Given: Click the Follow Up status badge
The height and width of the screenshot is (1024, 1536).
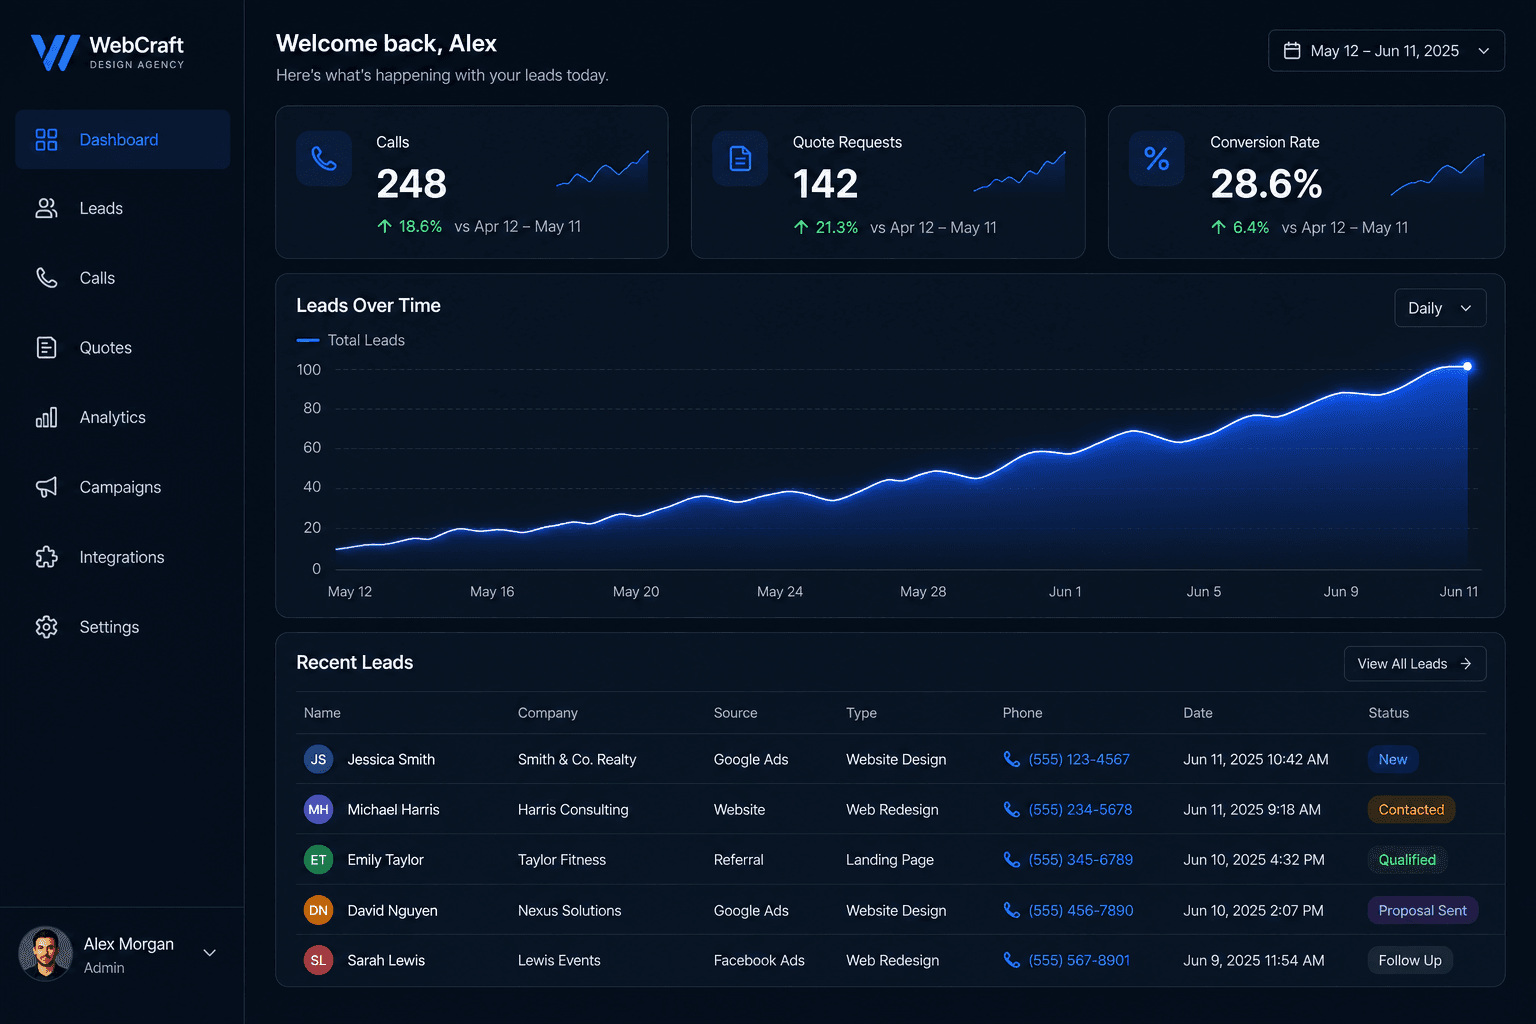Looking at the screenshot, I should tap(1410, 960).
